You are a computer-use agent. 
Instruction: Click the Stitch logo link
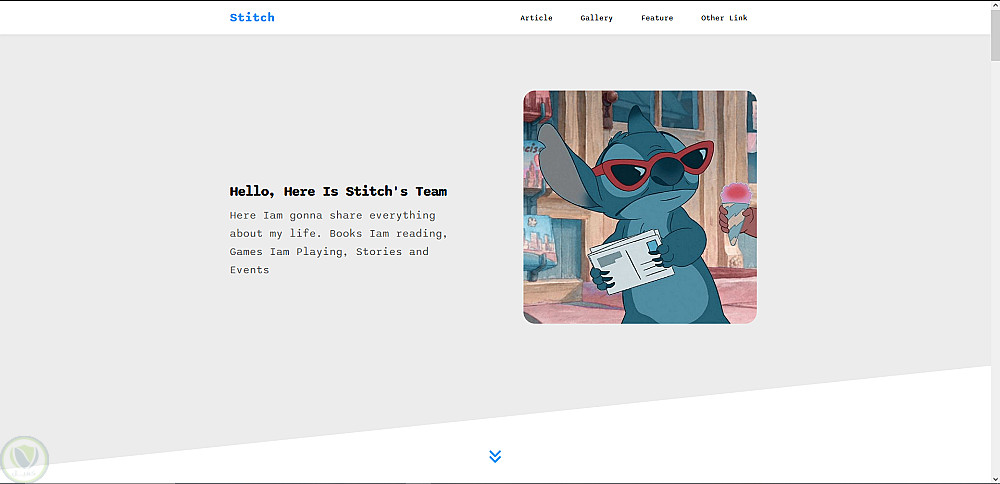pos(252,17)
